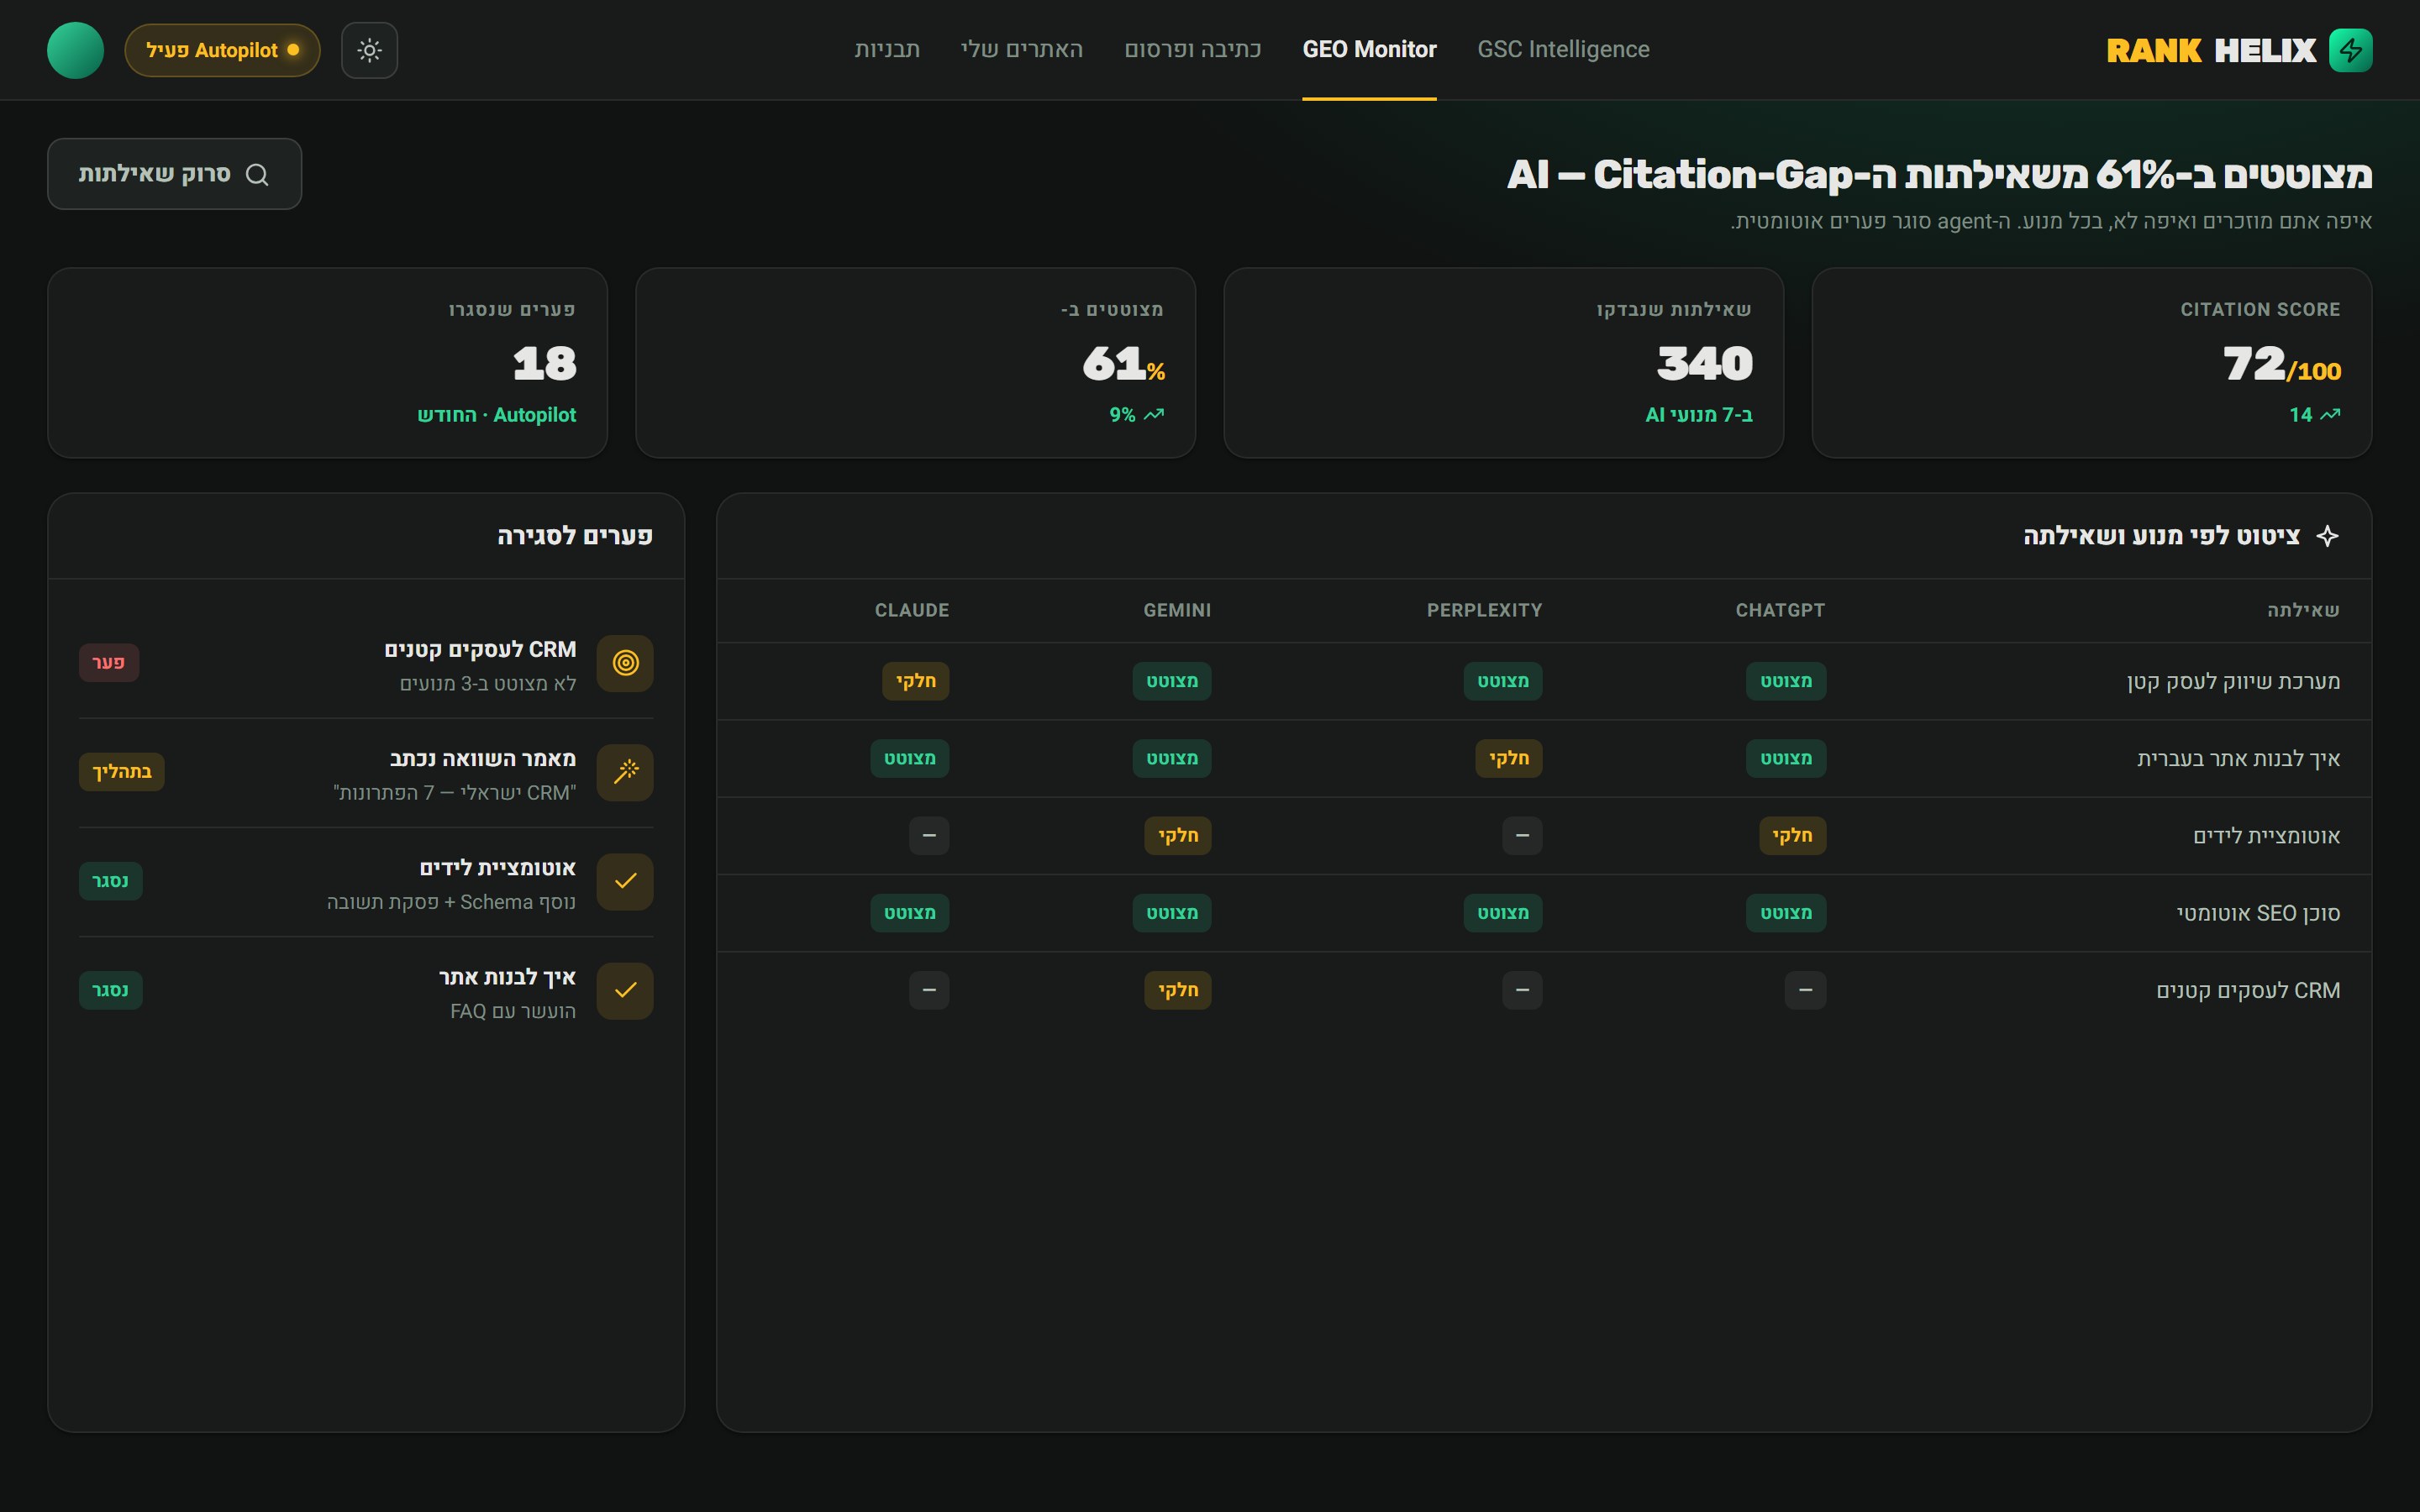Click the CHATGPT column header

point(1780,610)
